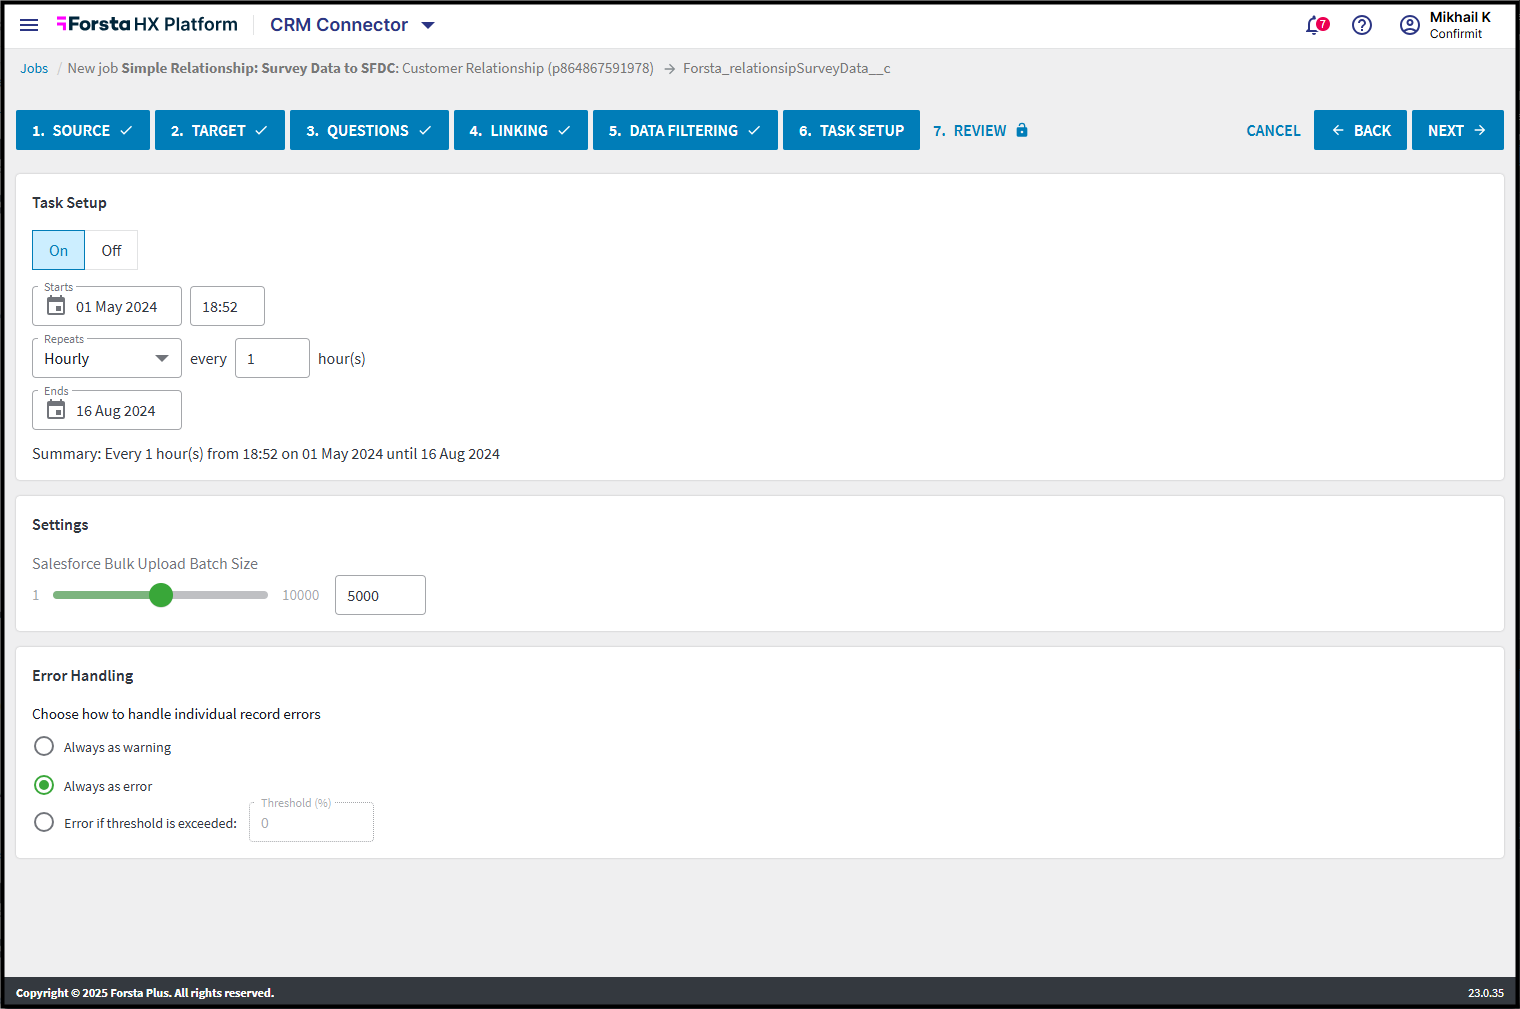
Task: Click the Error Handling section heading
Action: tap(83, 676)
